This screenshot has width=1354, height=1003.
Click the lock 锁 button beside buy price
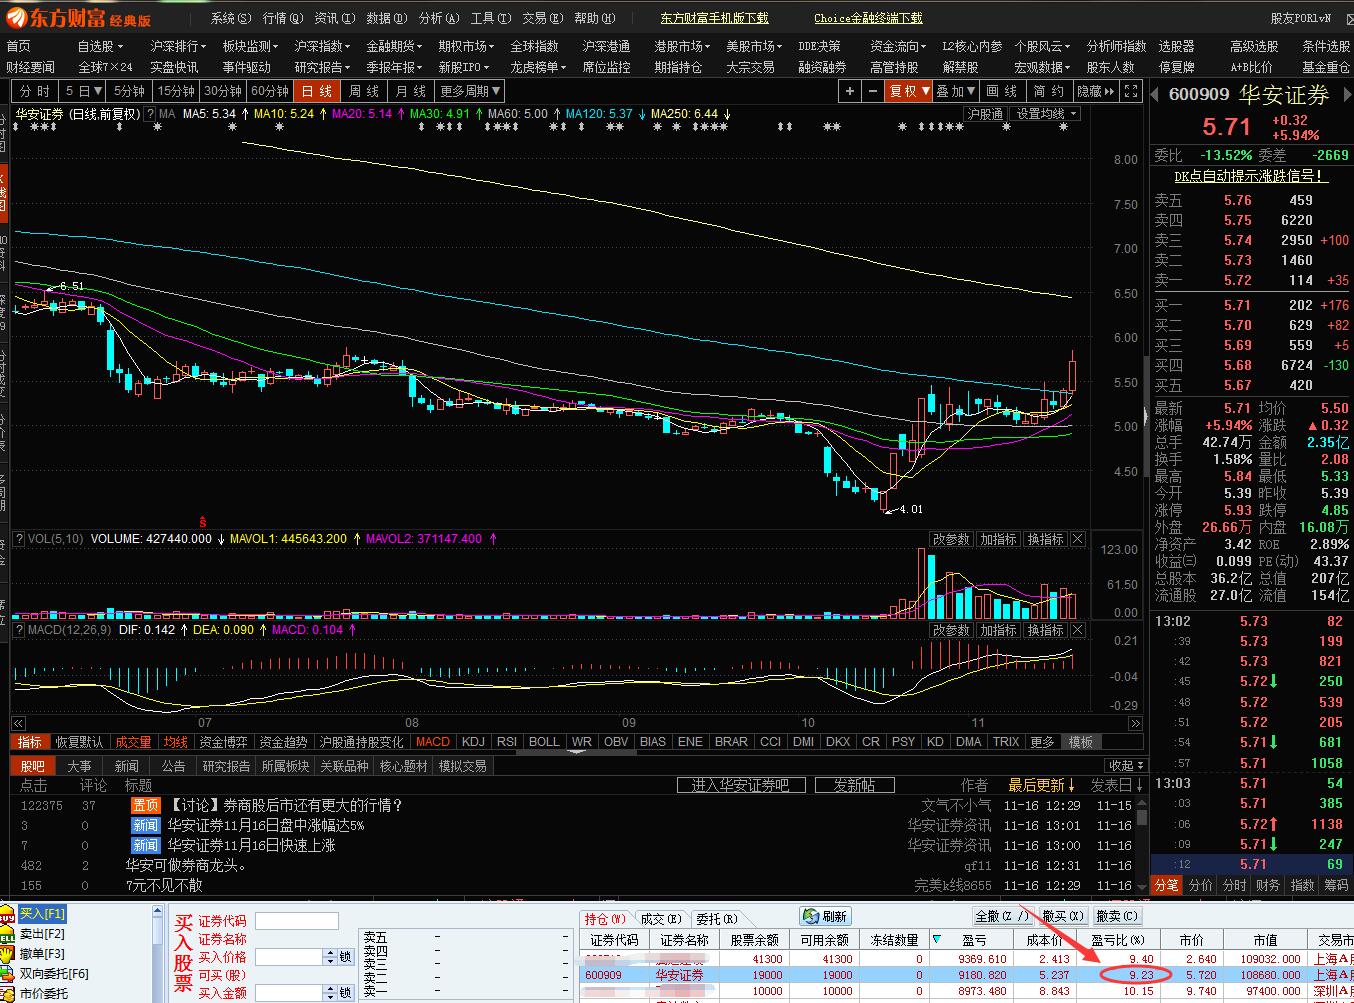coord(345,957)
